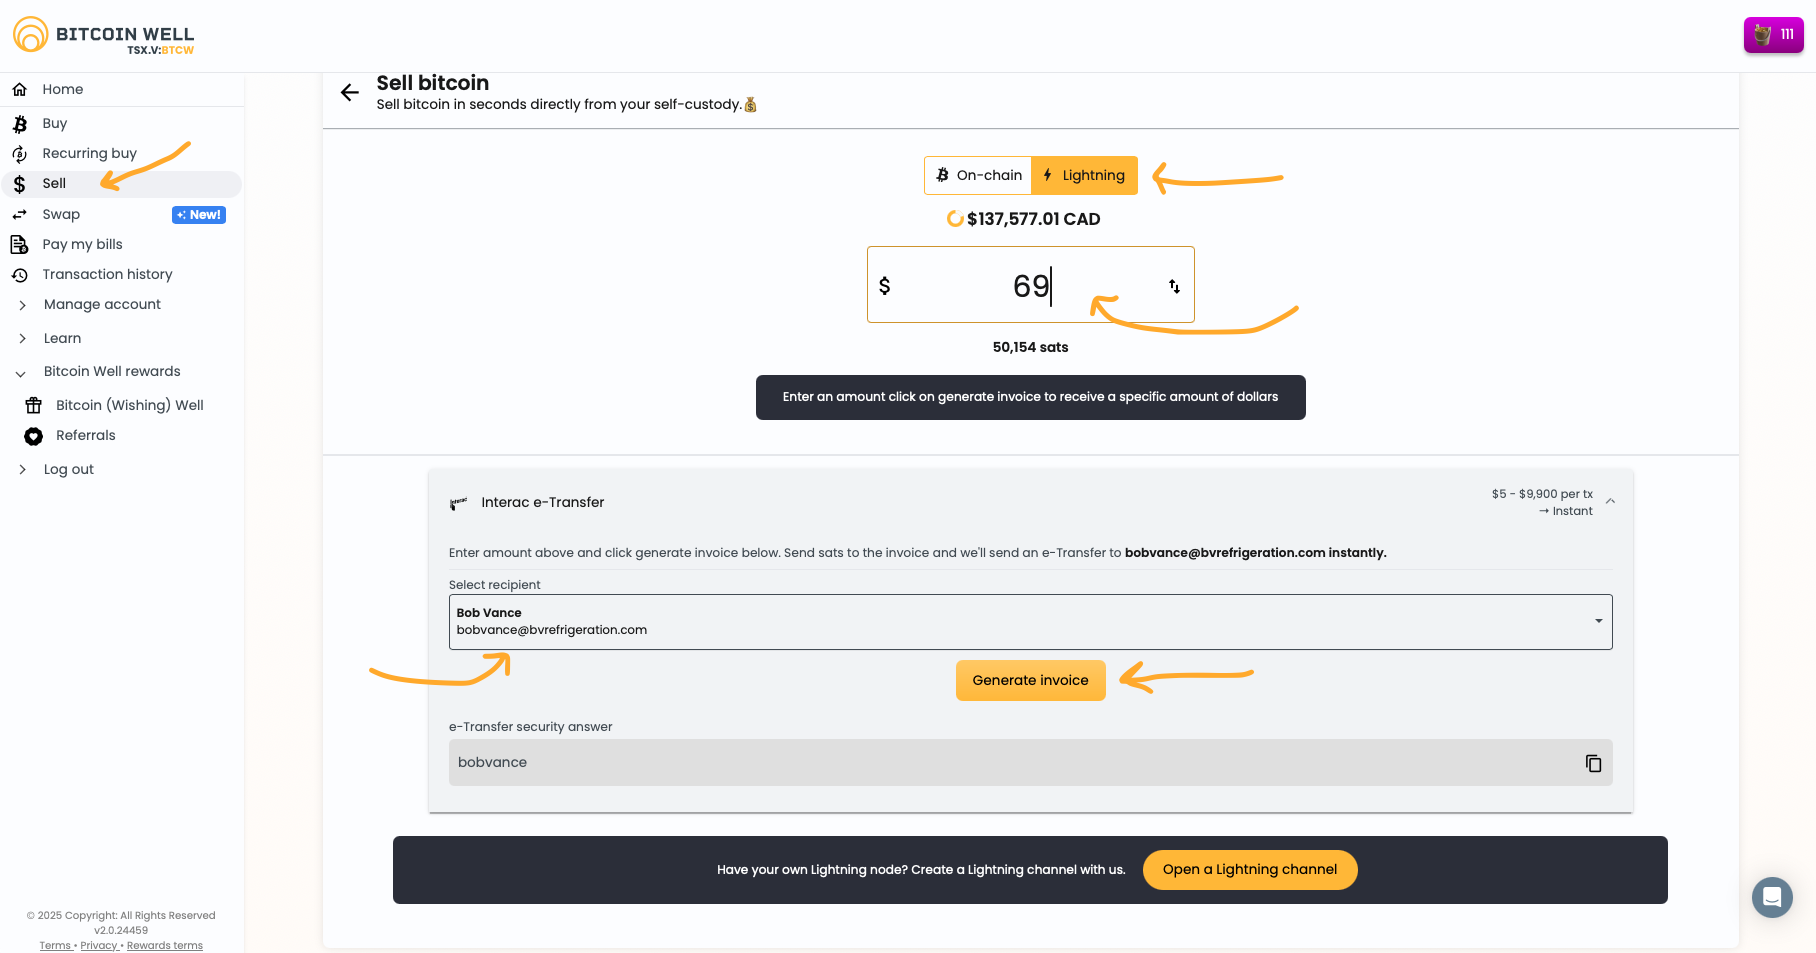Open the profile avatar menu
1816x953 pixels.
1773,35
